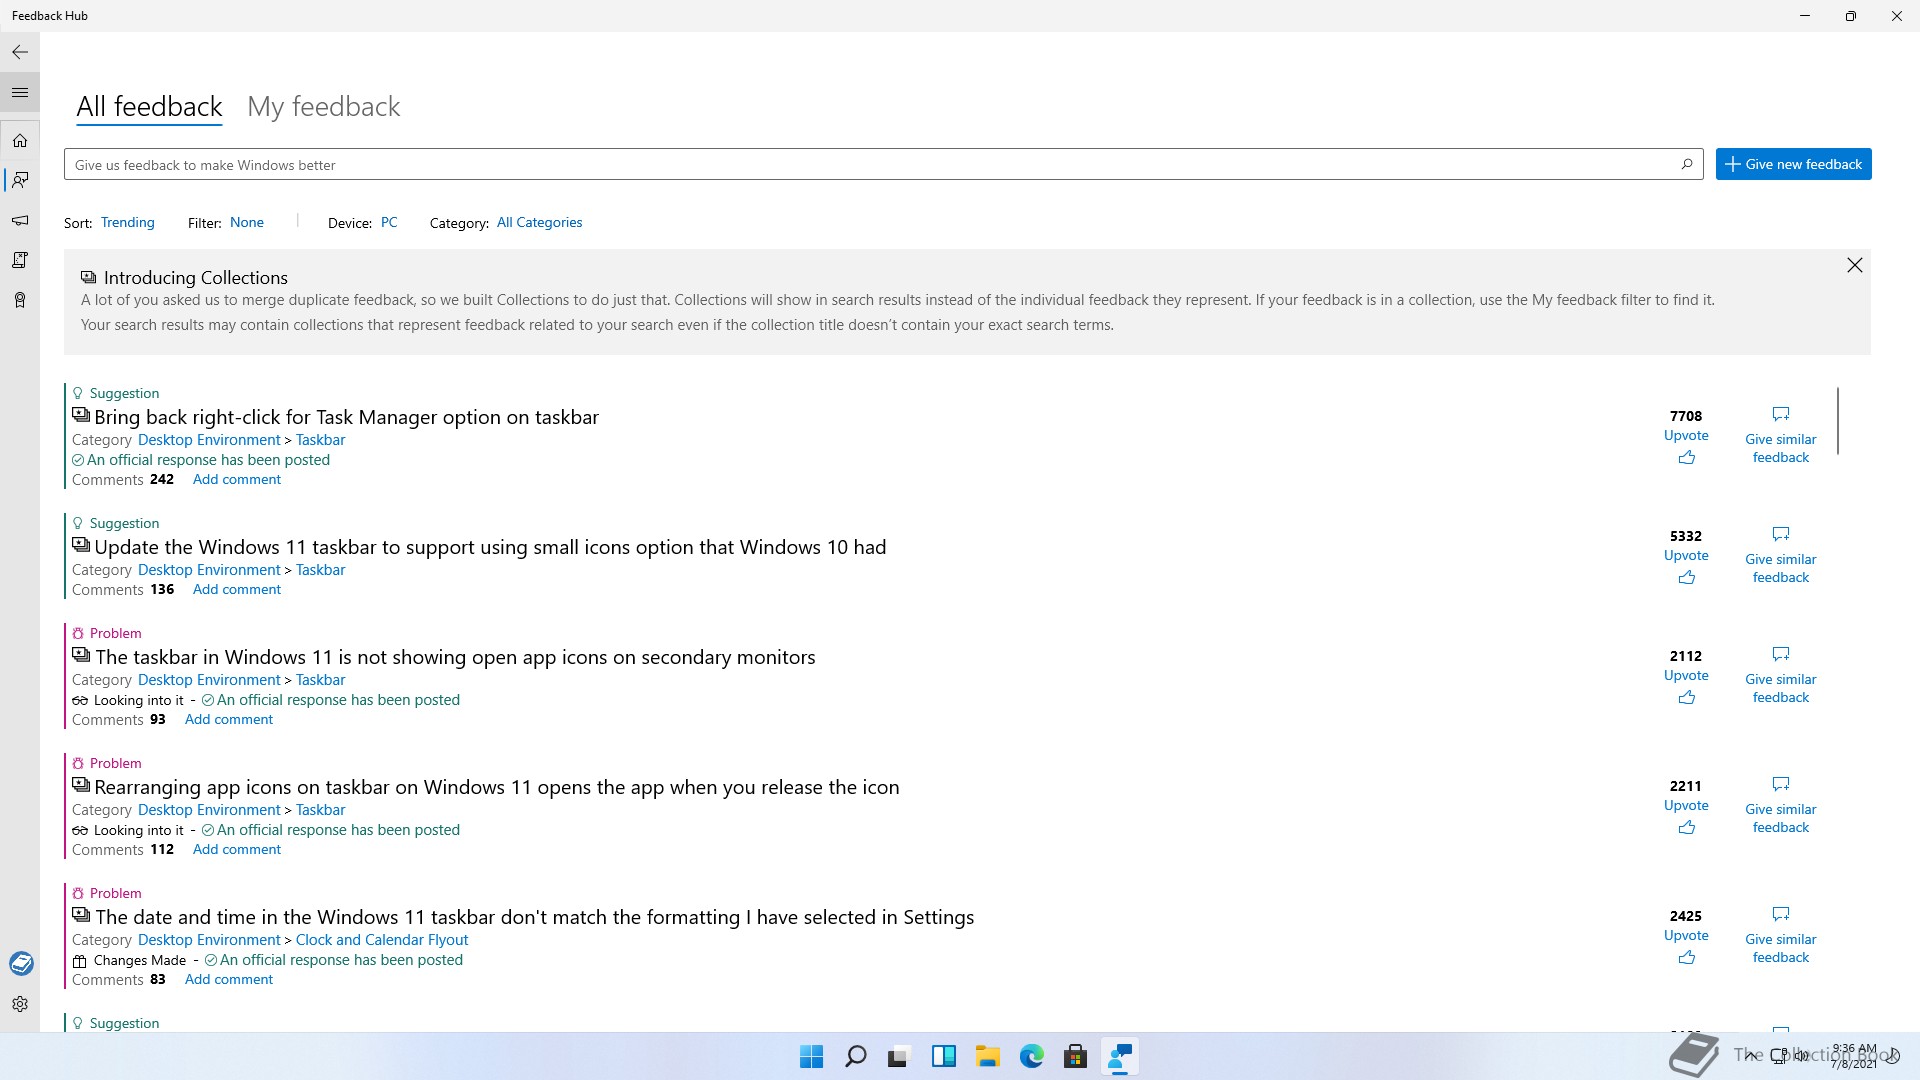Select the Feedback sidebar icon
1920x1080 pixels.
coord(20,180)
